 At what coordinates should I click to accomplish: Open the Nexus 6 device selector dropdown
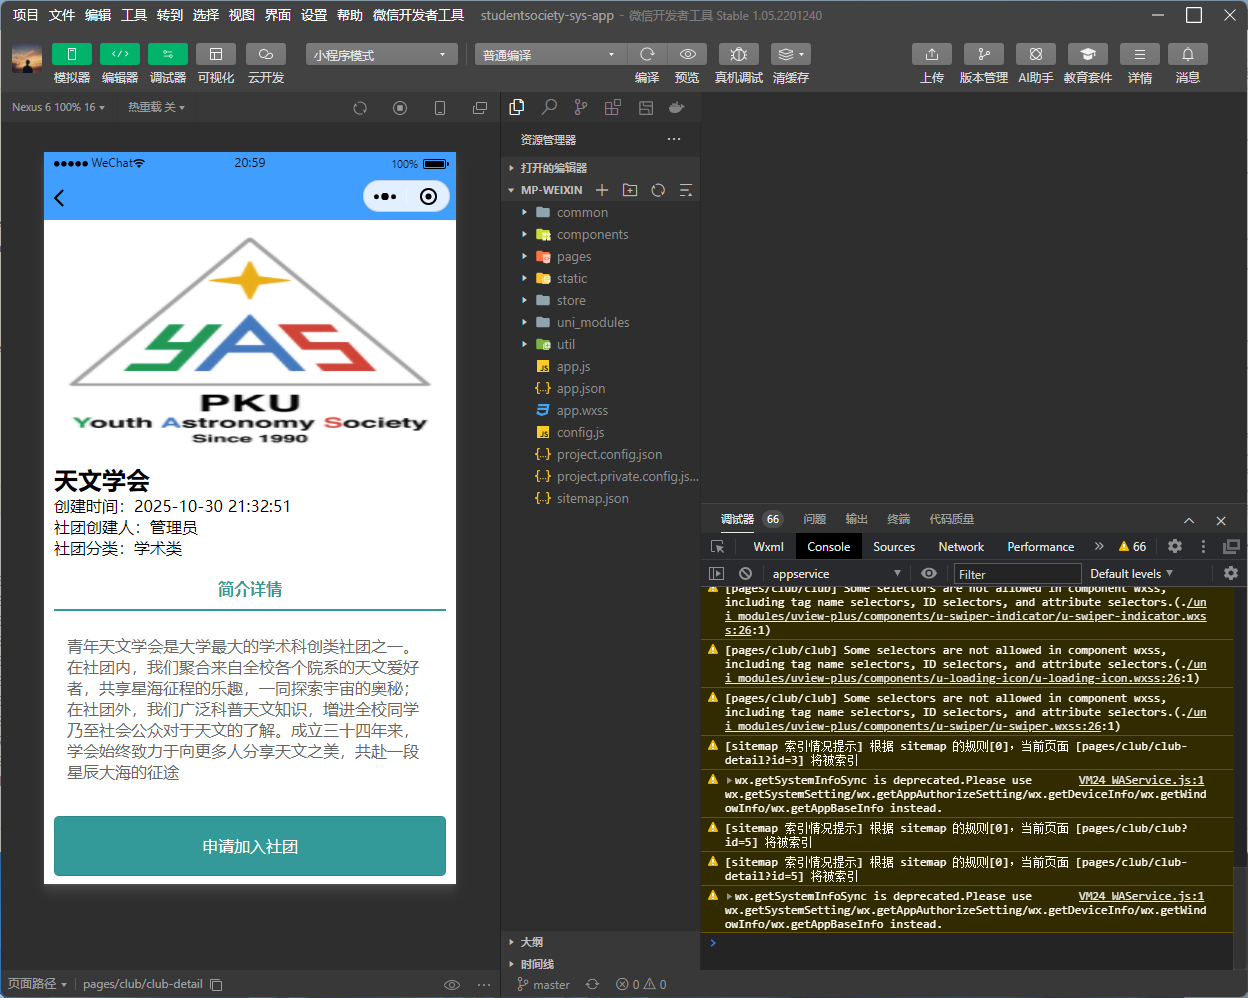[x=58, y=107]
